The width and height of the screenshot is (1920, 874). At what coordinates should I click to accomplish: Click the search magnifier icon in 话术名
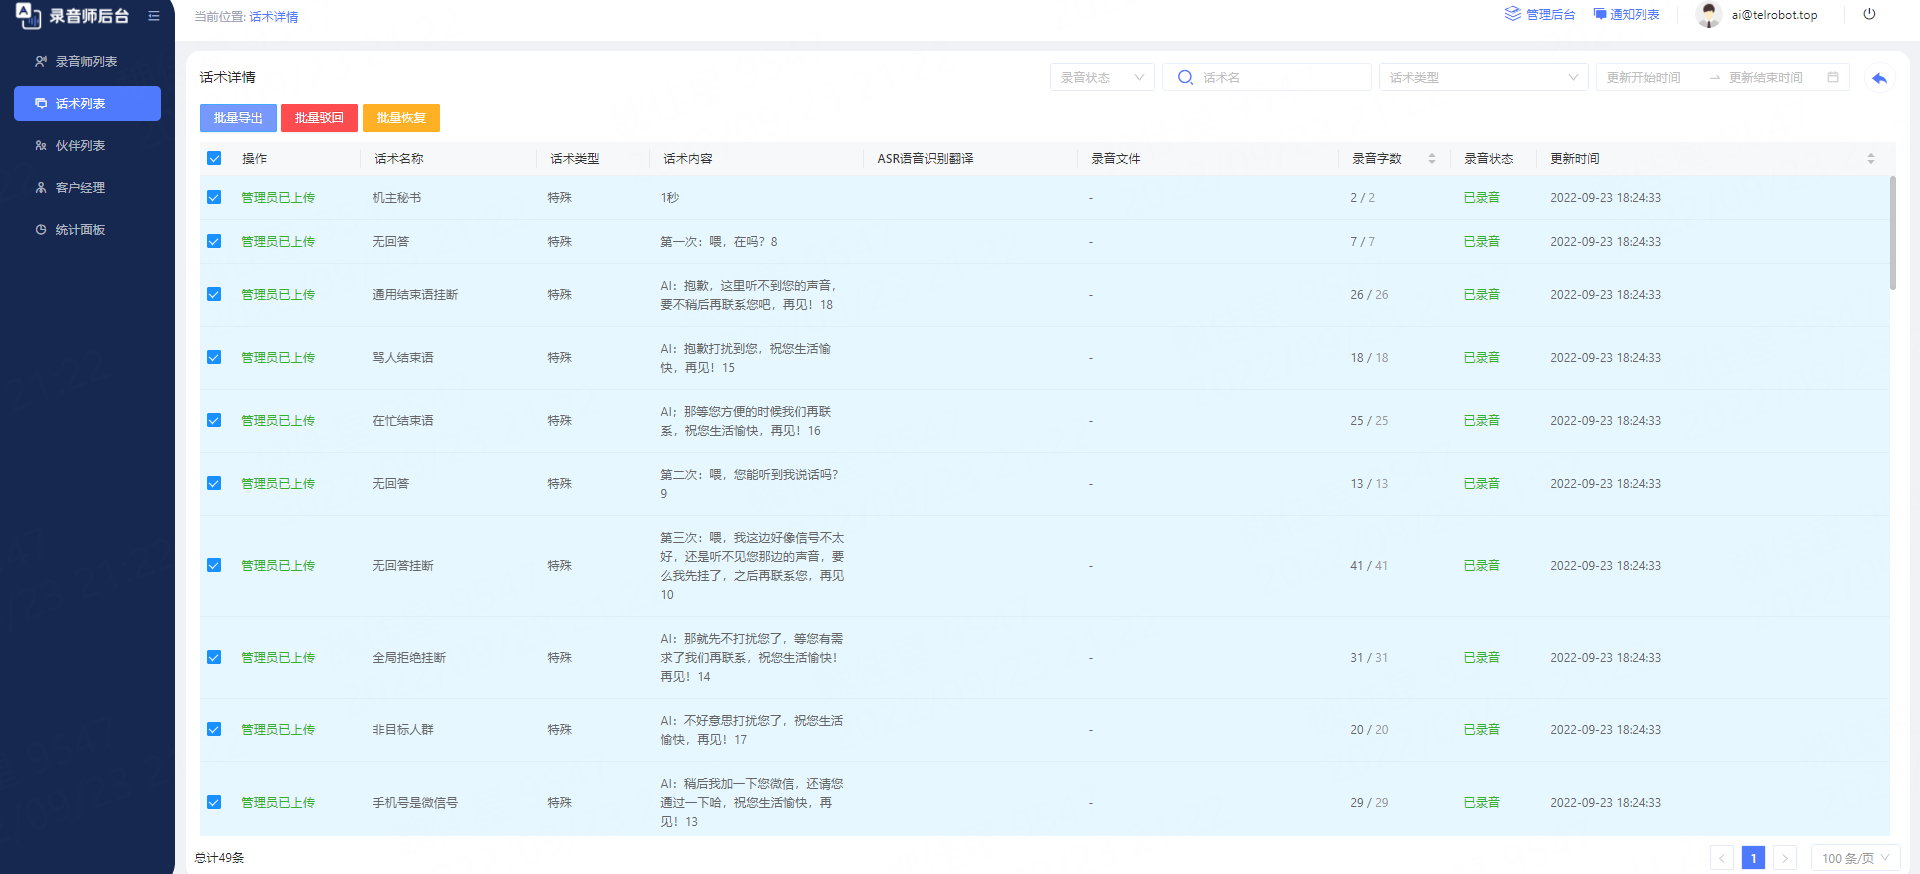(x=1185, y=77)
